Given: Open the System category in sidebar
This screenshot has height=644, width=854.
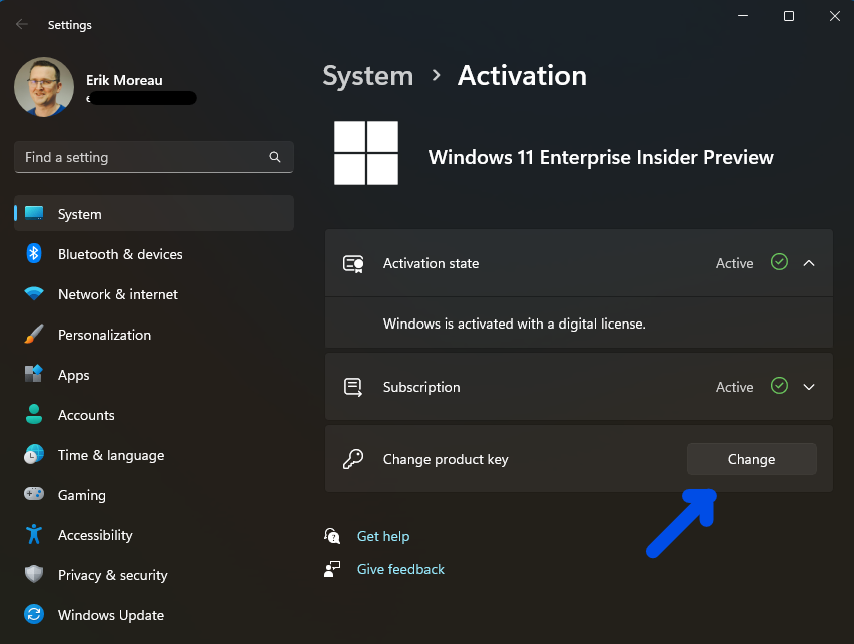Looking at the screenshot, I should pyautogui.click(x=80, y=214).
